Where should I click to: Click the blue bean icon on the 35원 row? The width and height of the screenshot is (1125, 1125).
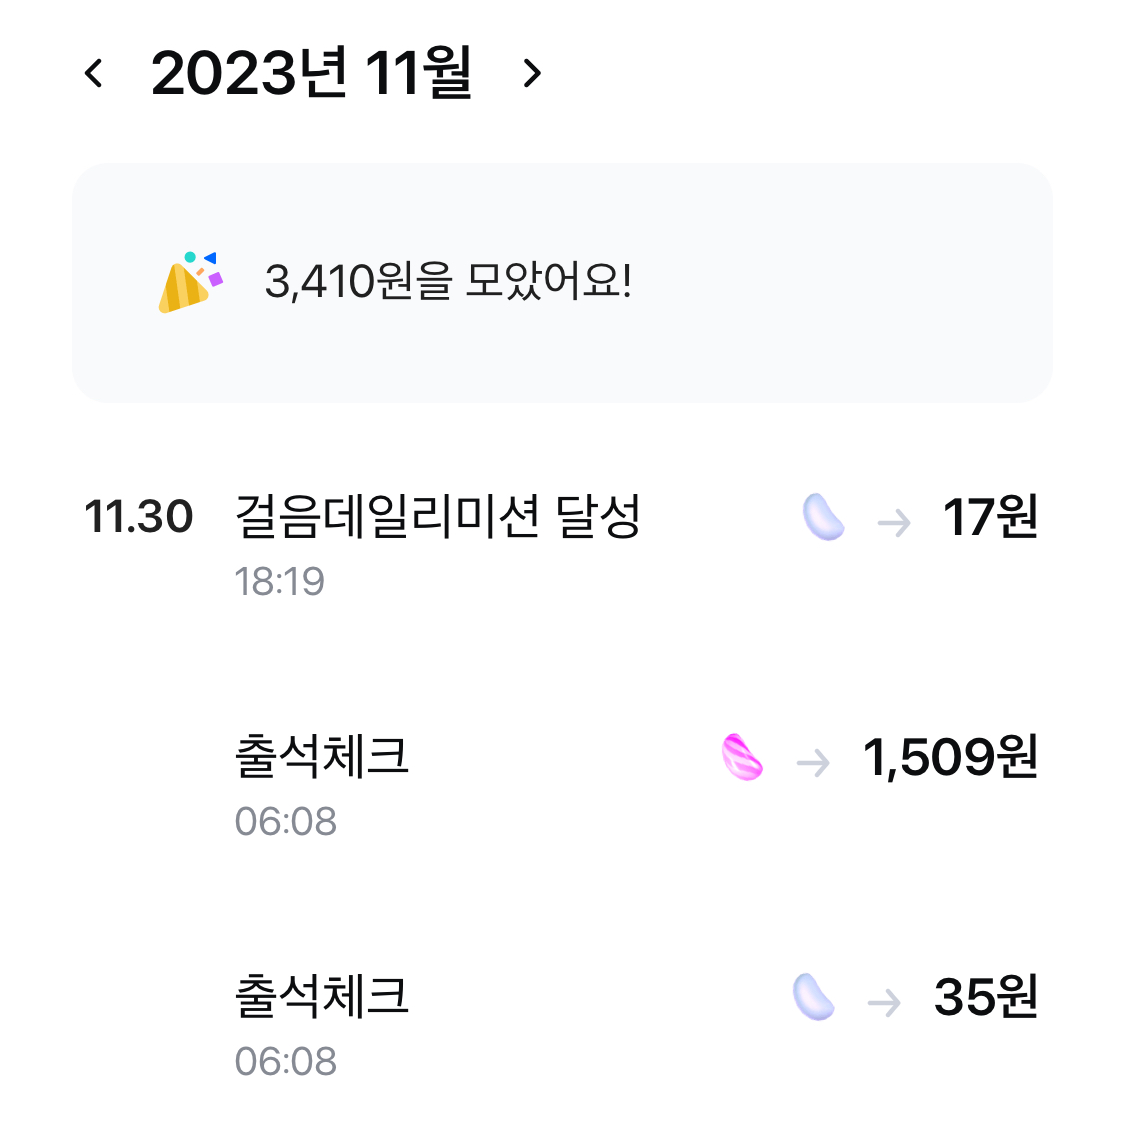pyautogui.click(x=814, y=996)
